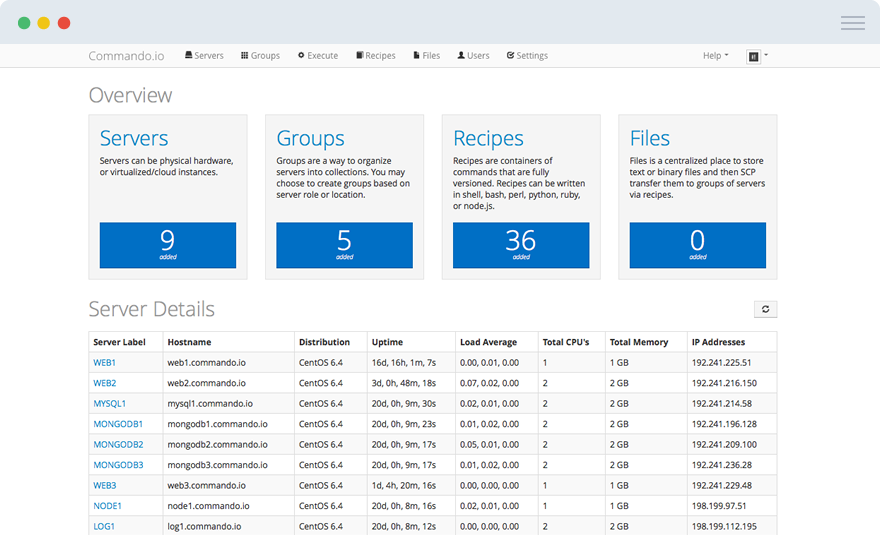Click the Users person icon in navbar
880x535 pixels.
click(x=461, y=56)
